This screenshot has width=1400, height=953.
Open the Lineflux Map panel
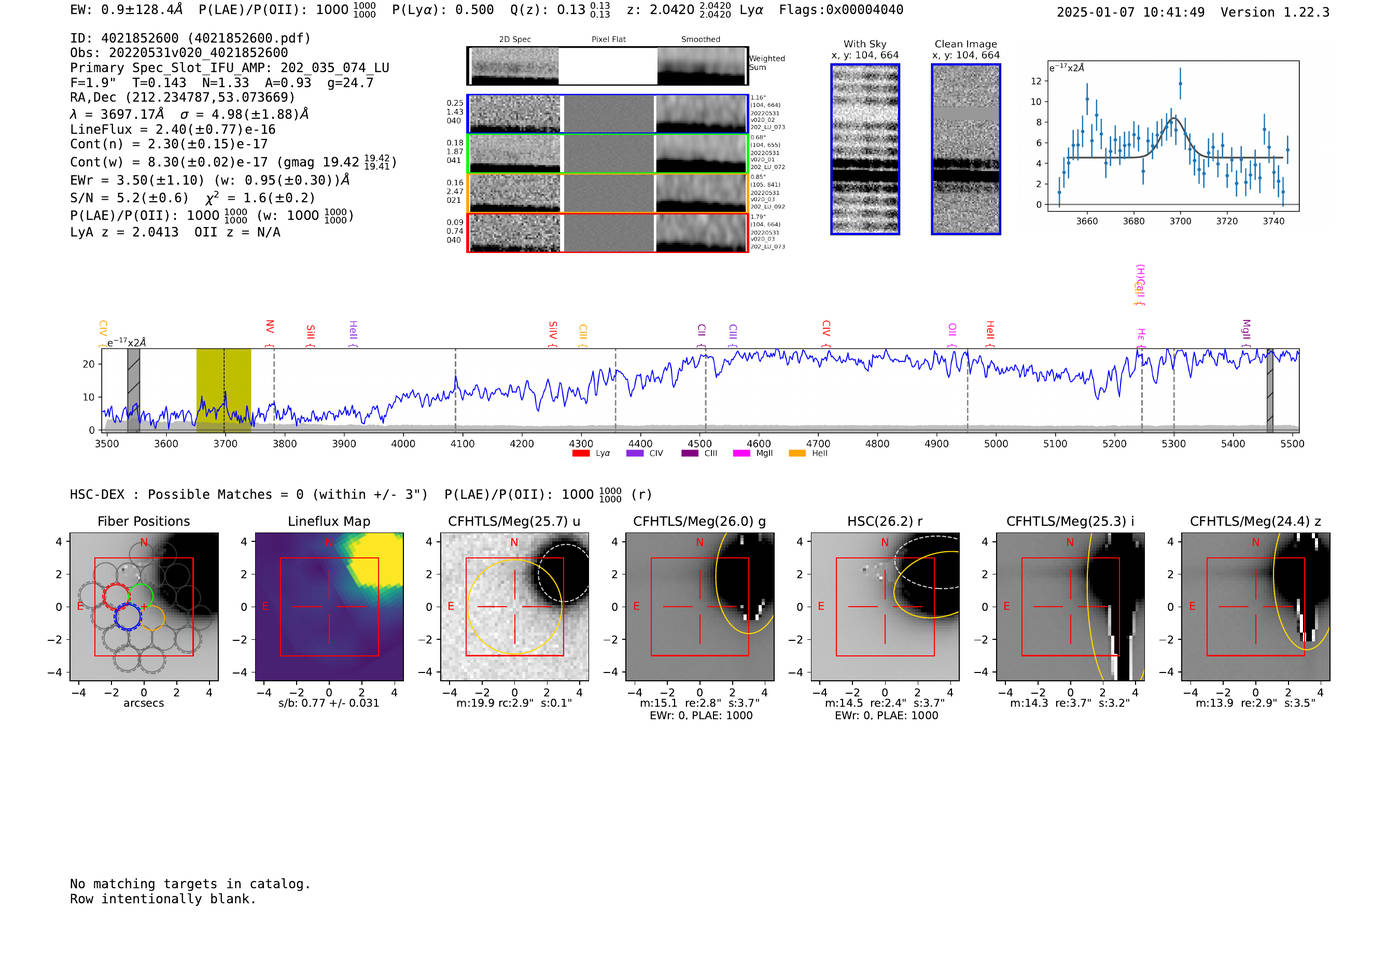(x=329, y=606)
